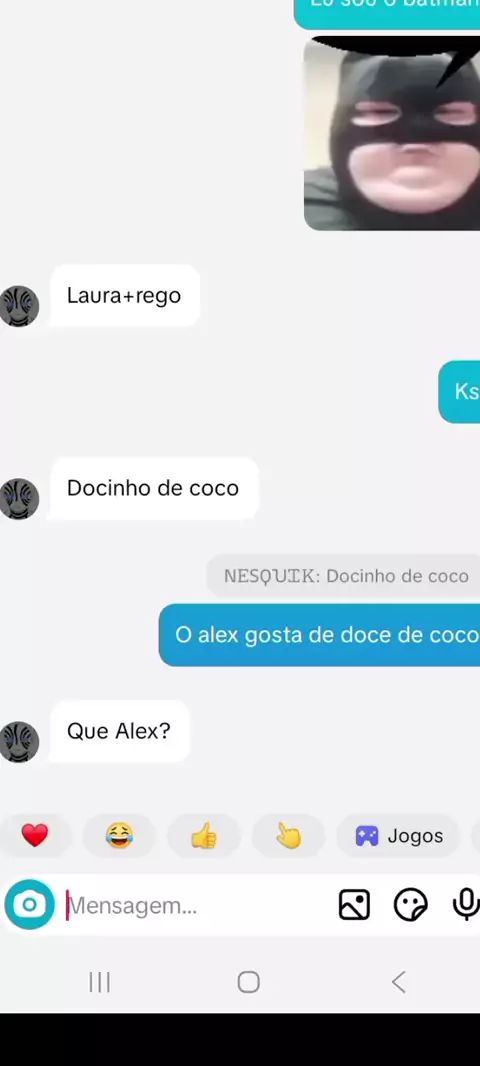Open the Jogos games button

coord(398,836)
